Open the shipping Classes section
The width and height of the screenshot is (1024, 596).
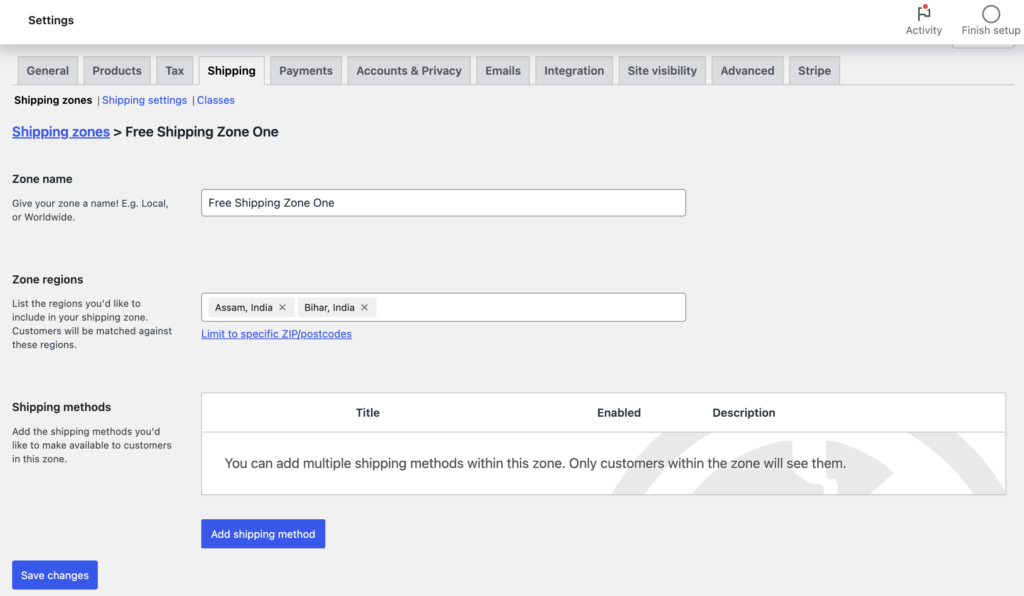pyautogui.click(x=215, y=100)
